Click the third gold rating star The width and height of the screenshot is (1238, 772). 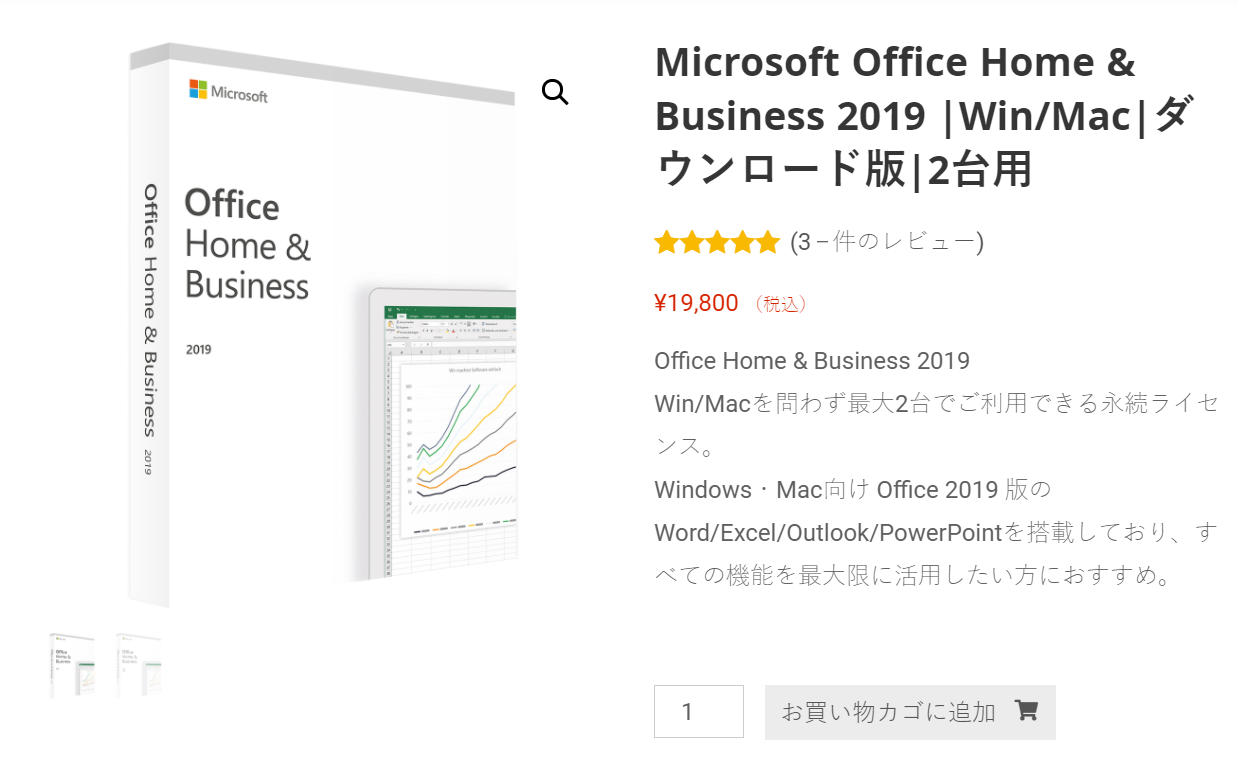717,243
